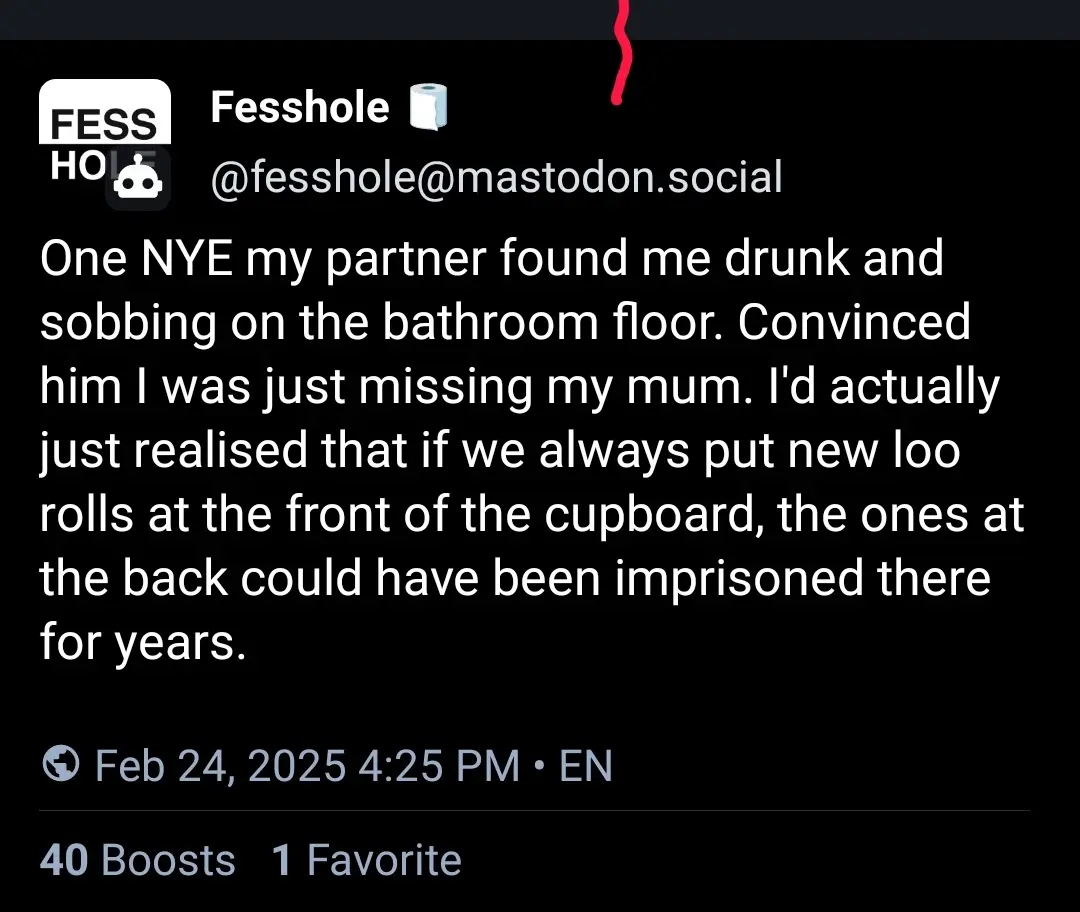This screenshot has width=1080, height=912.
Task: Click the red squiggle mark at top
Action: [621, 52]
